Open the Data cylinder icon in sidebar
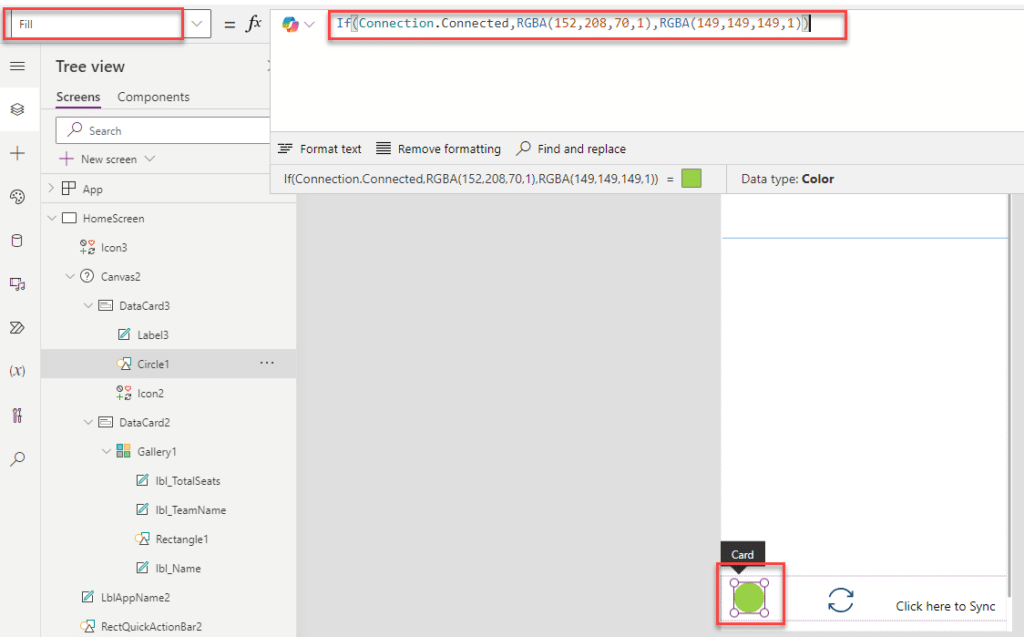The image size is (1024, 637). [17, 240]
